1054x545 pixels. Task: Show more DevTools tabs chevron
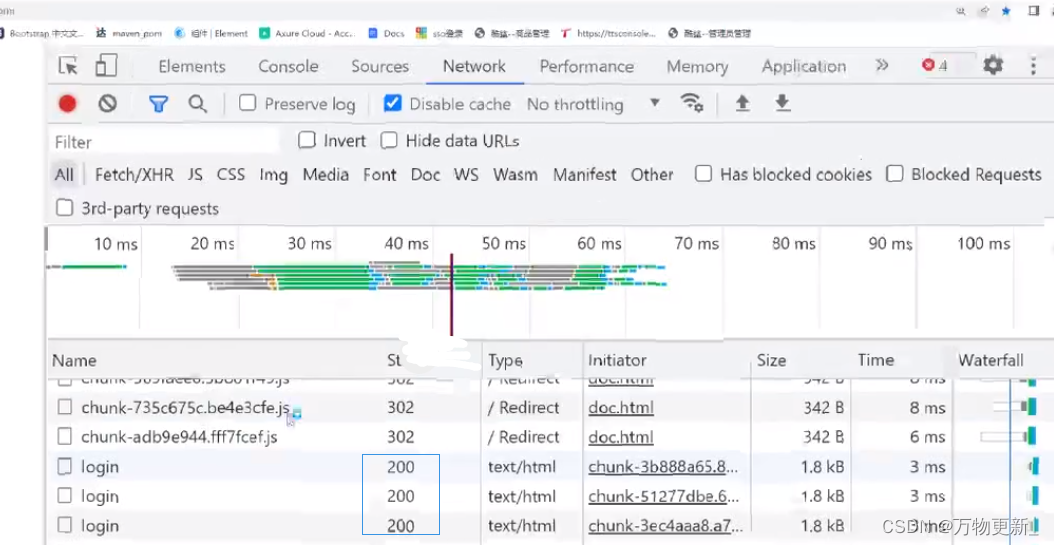tap(882, 65)
